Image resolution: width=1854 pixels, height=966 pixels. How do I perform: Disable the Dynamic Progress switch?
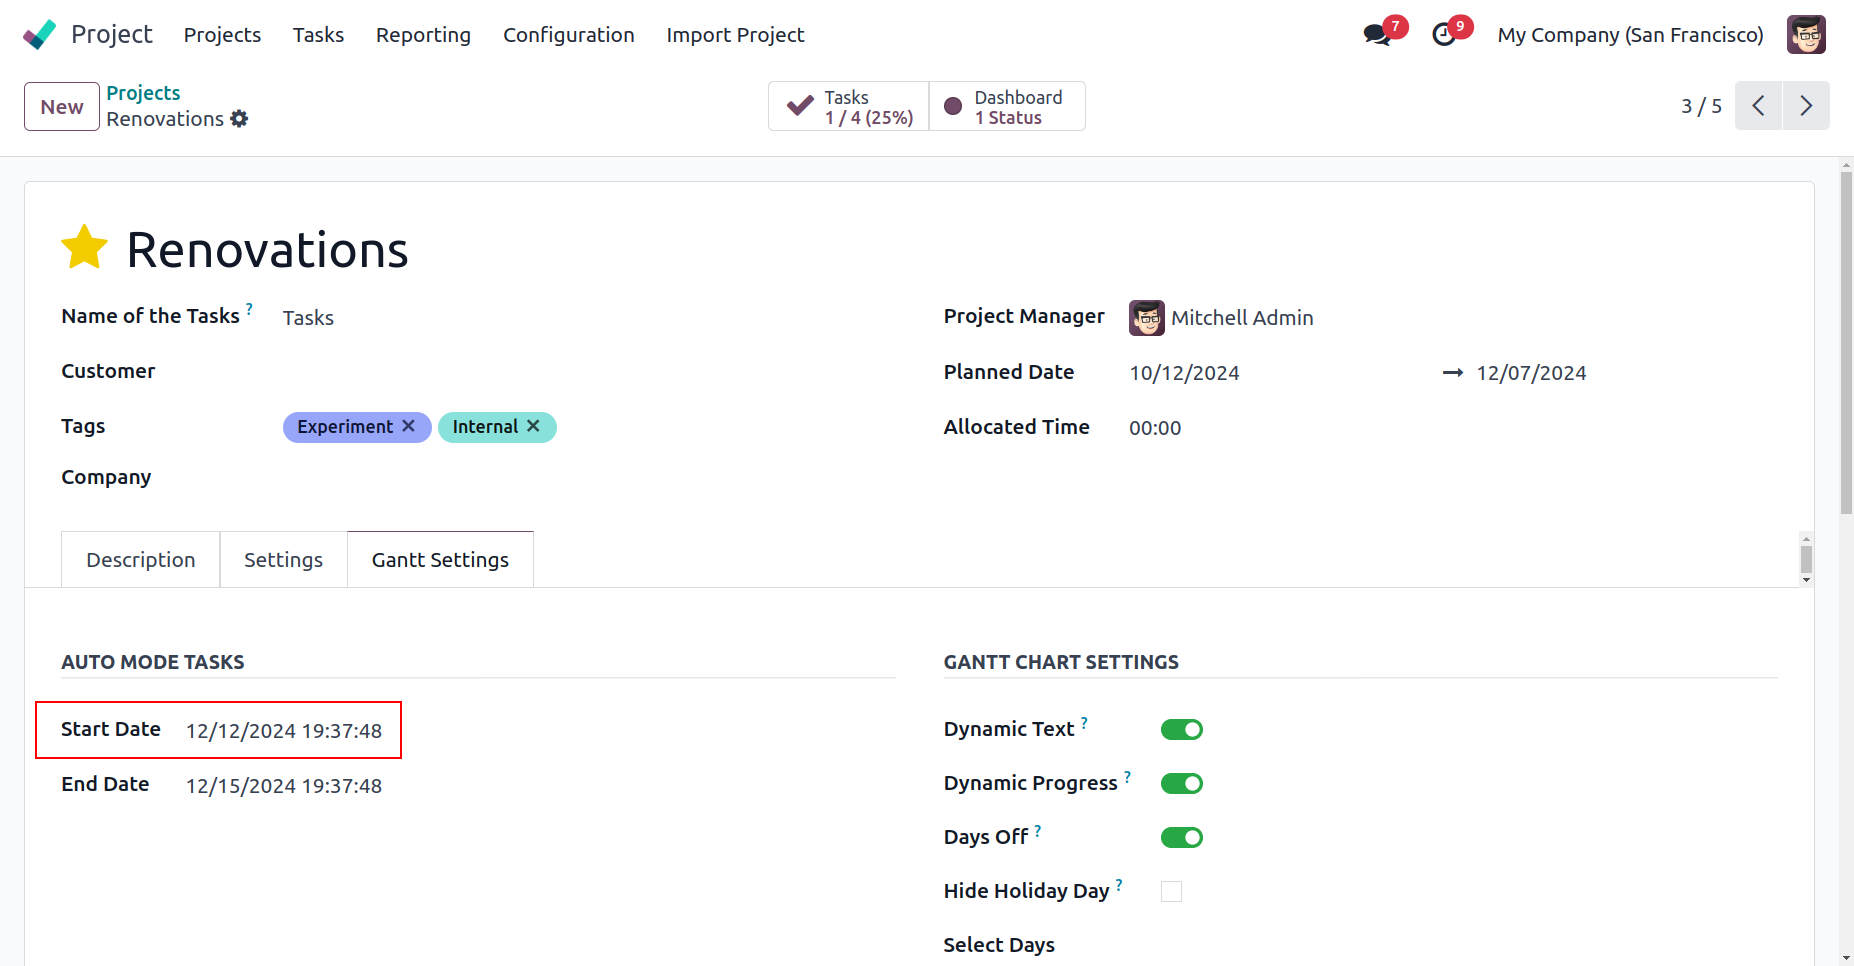point(1181,784)
